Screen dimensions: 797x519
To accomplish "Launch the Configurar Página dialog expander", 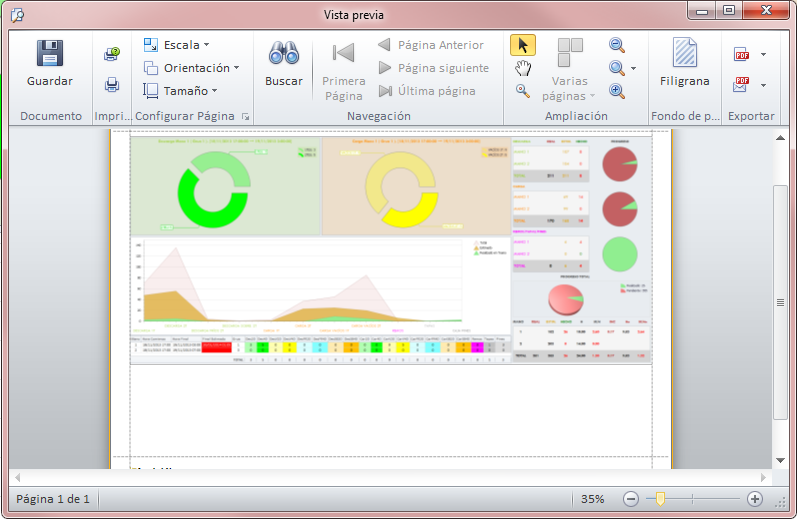I will [x=245, y=117].
